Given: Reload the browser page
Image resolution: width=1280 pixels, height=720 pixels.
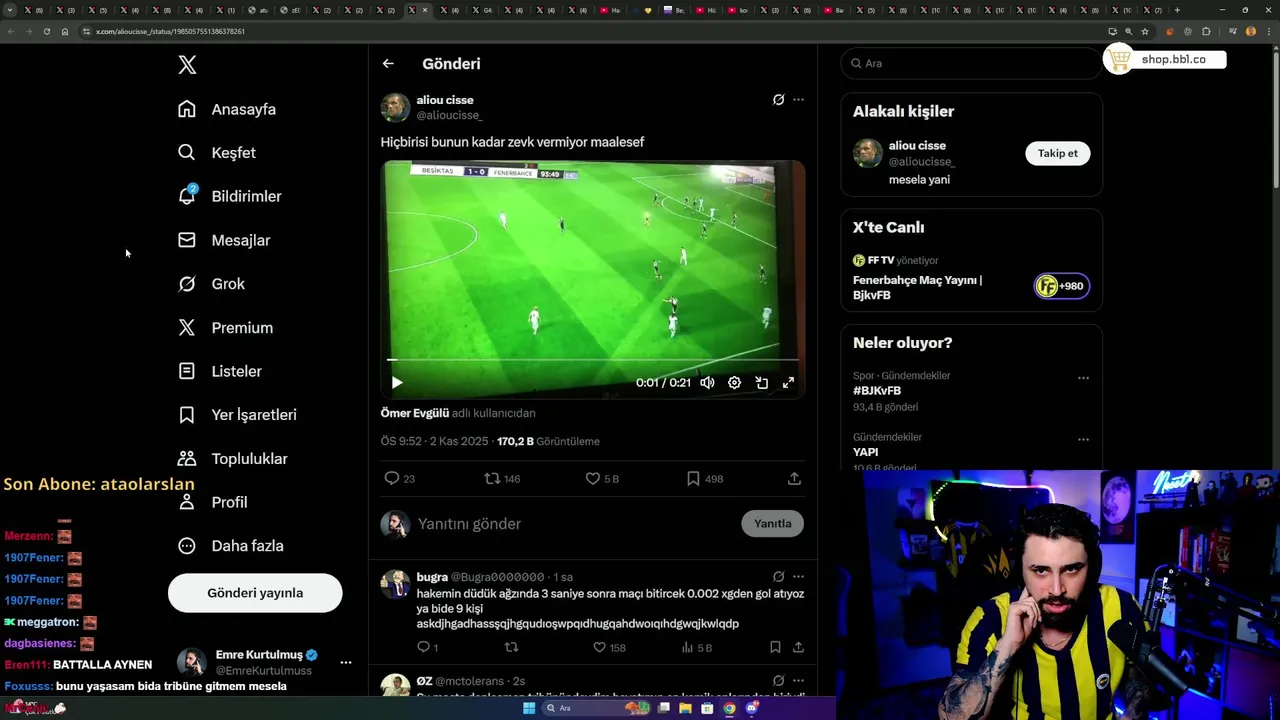Looking at the screenshot, I should tap(46, 31).
